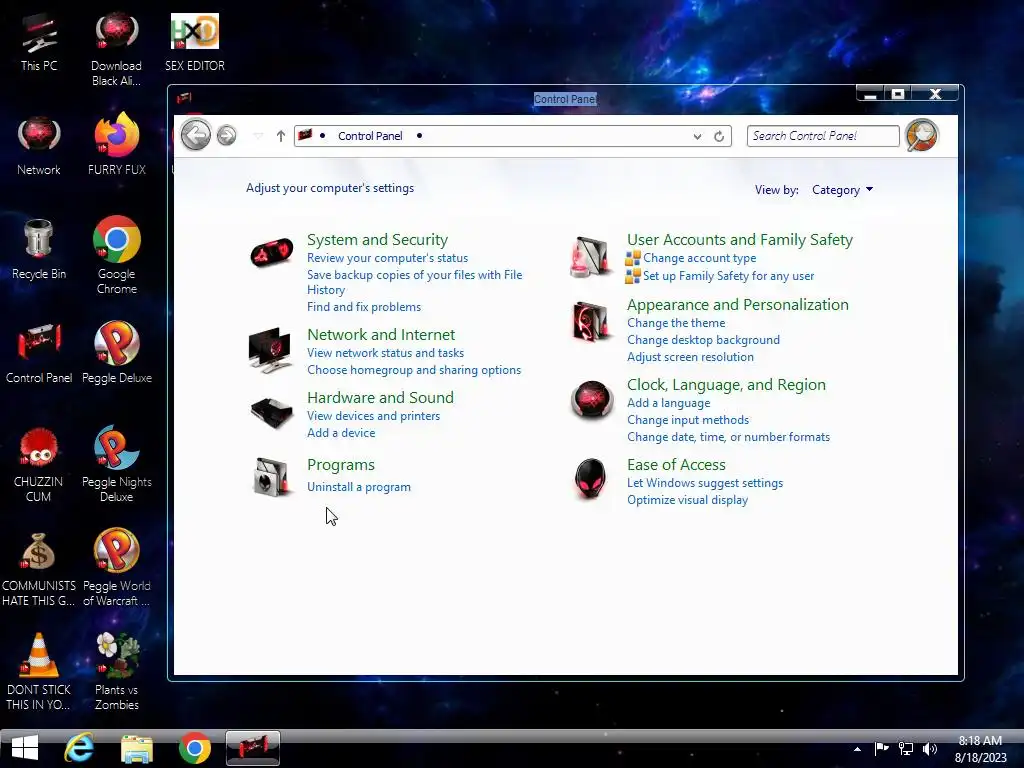
Task: Refresh the Control Panel address bar
Action: (719, 136)
